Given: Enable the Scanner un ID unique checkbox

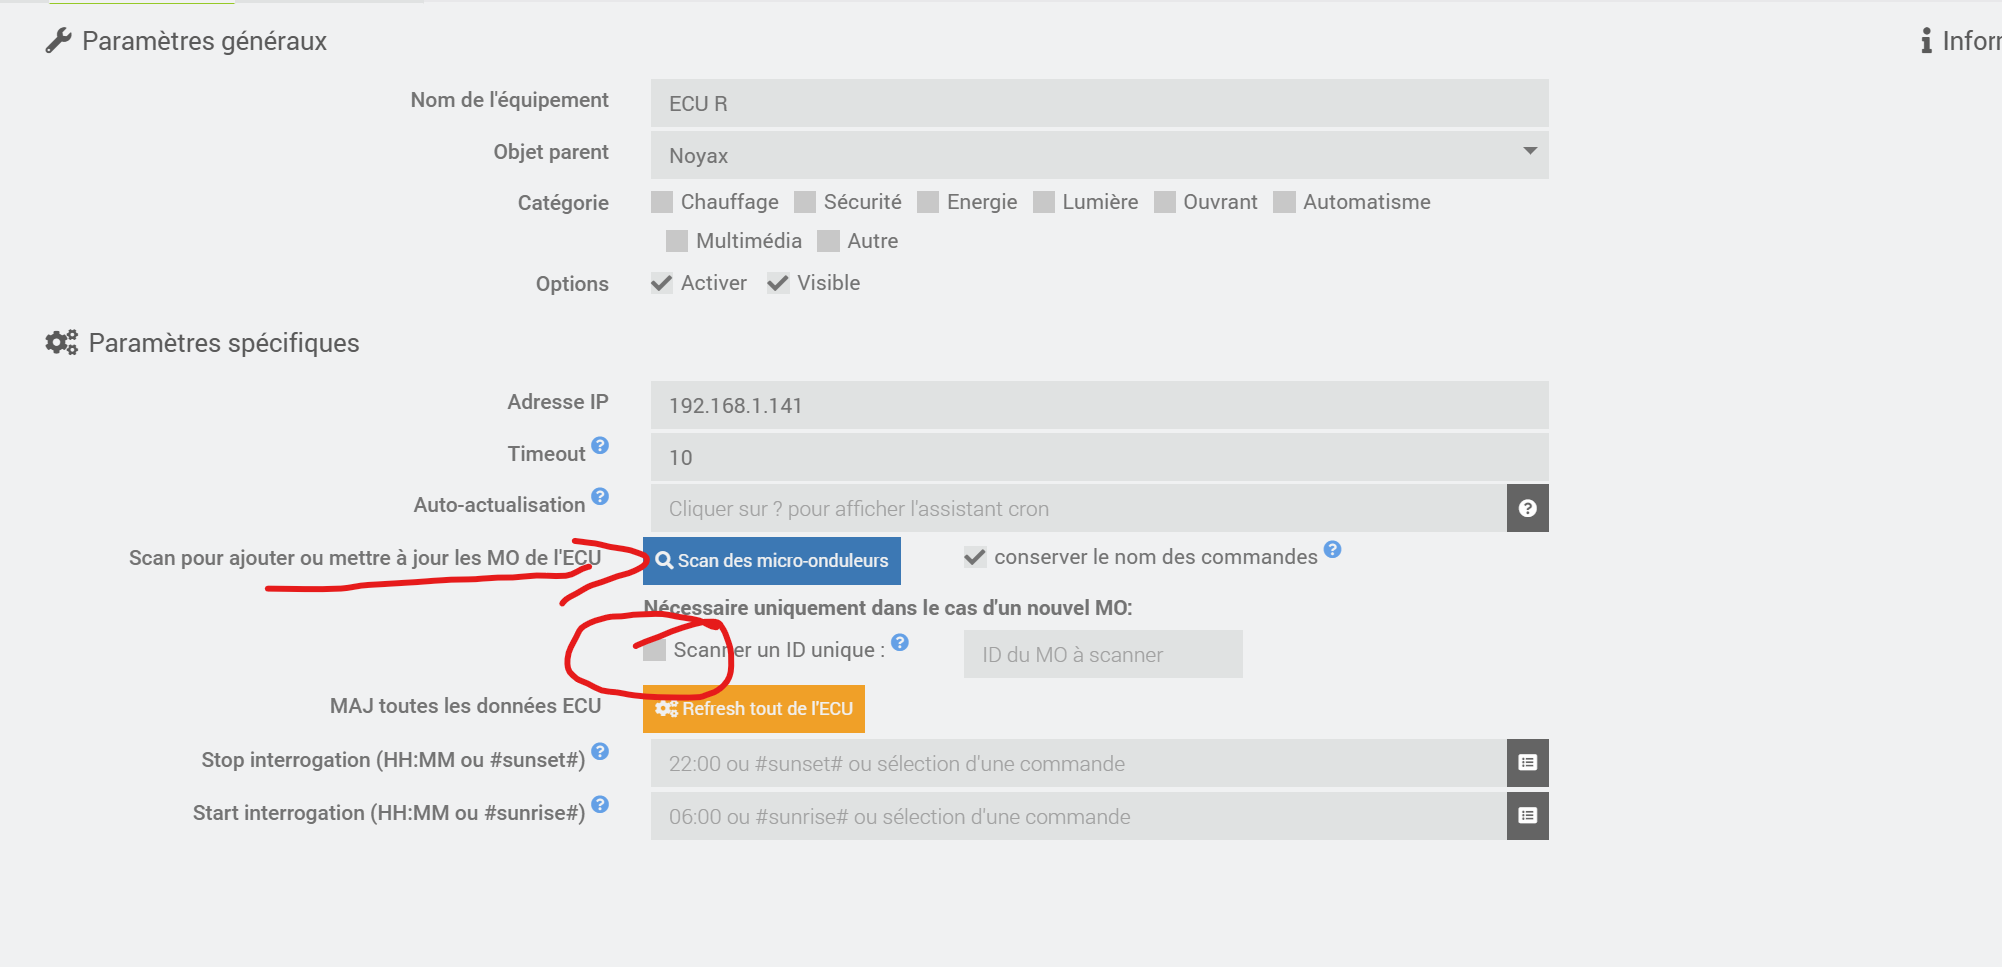Looking at the screenshot, I should pos(655,650).
